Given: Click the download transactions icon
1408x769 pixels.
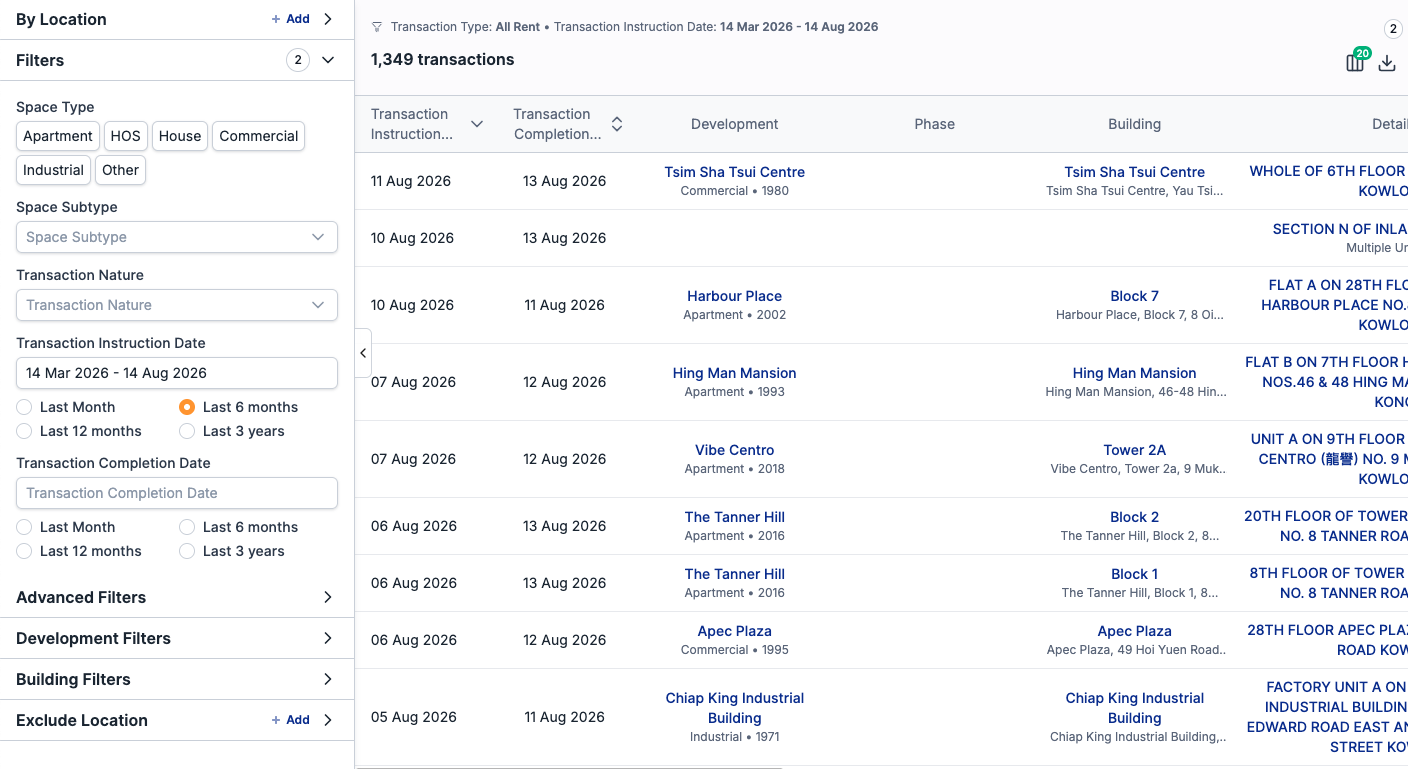Looking at the screenshot, I should [x=1387, y=63].
